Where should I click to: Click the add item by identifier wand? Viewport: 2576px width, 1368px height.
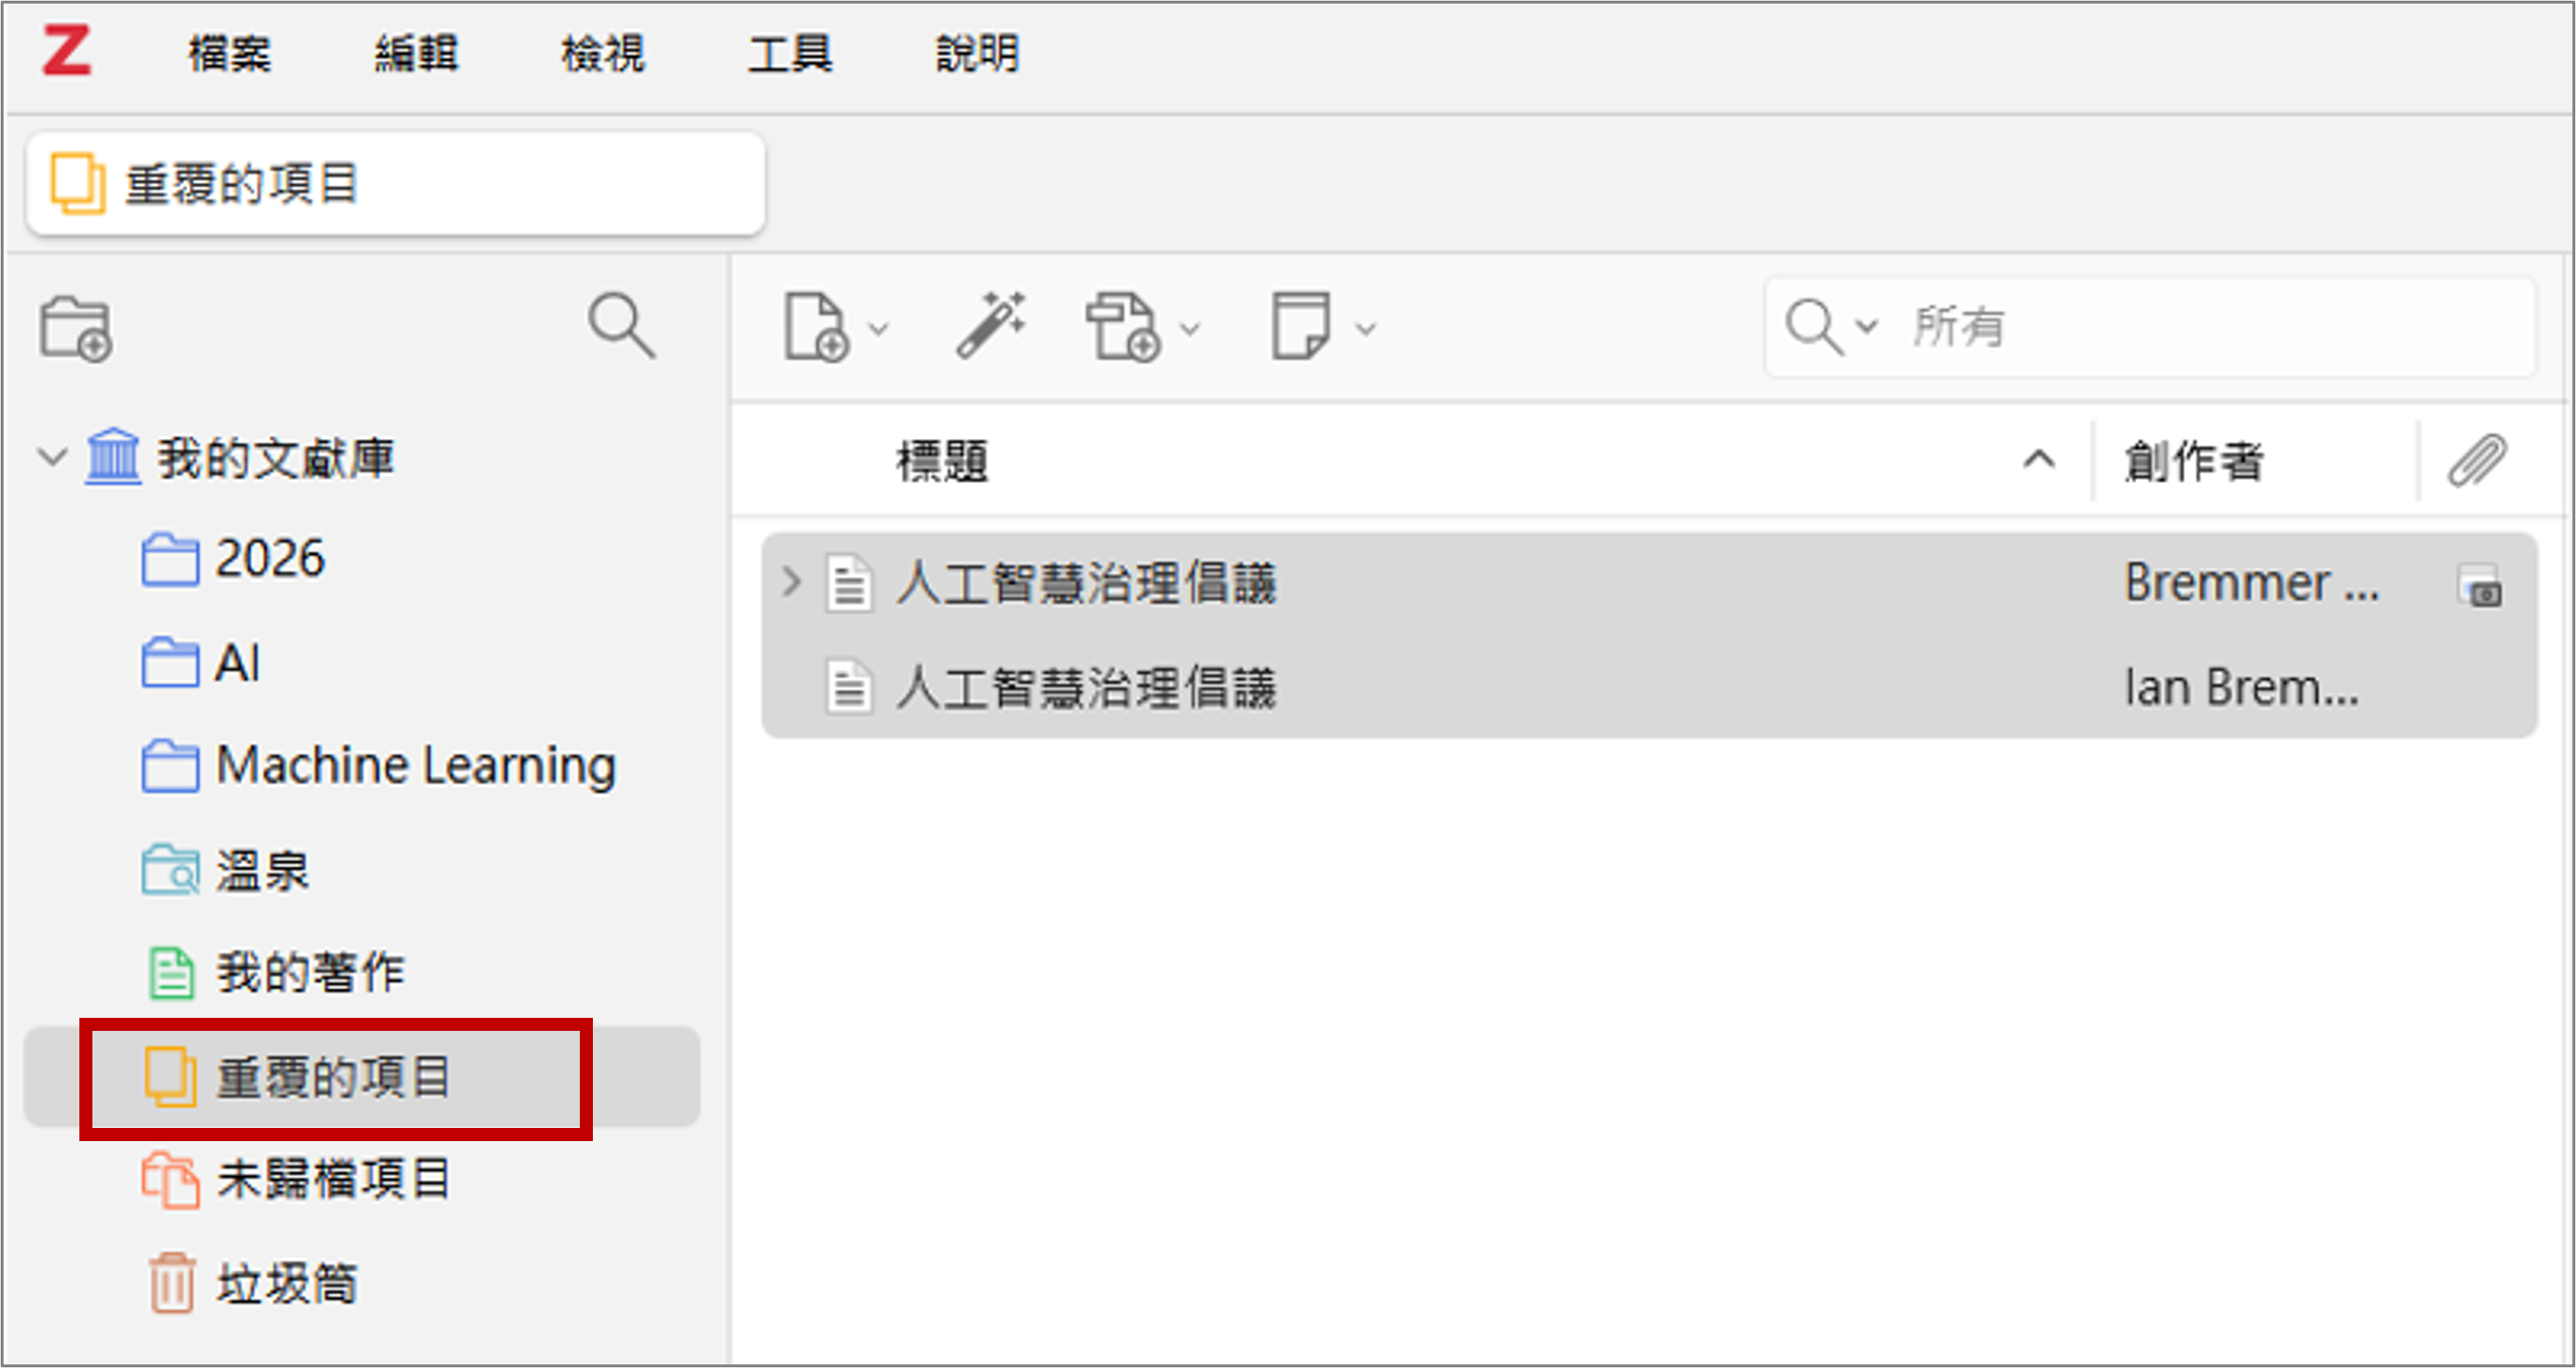tap(990, 325)
